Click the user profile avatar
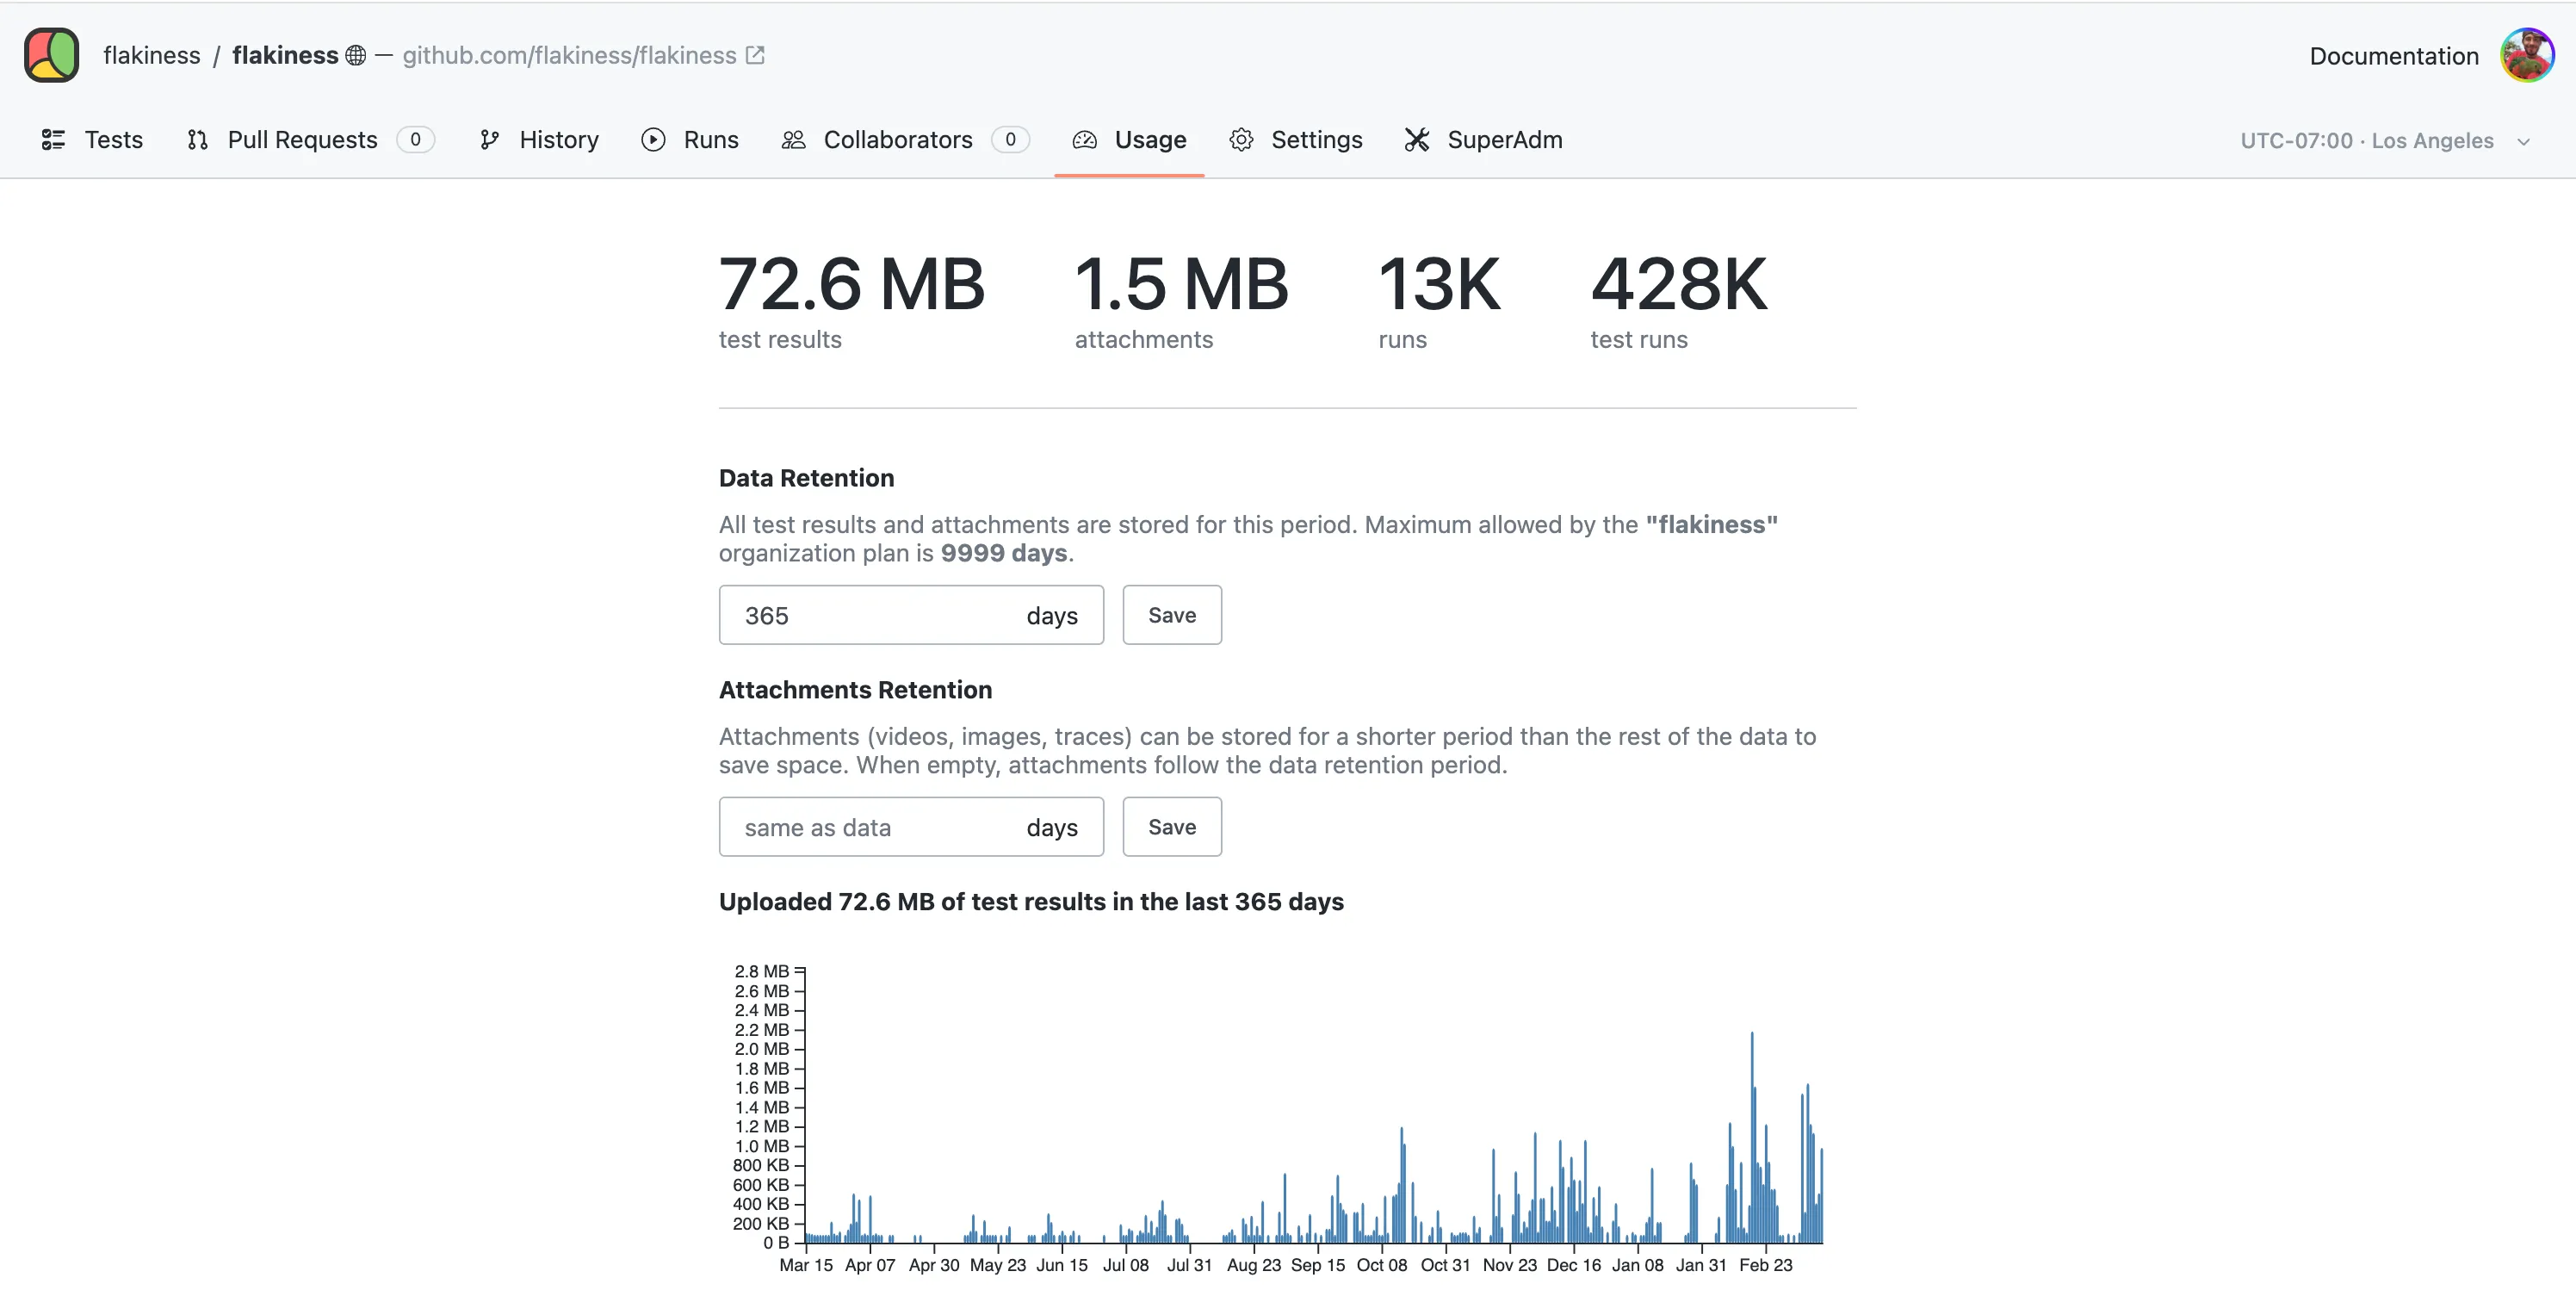 pyautogui.click(x=2527, y=55)
